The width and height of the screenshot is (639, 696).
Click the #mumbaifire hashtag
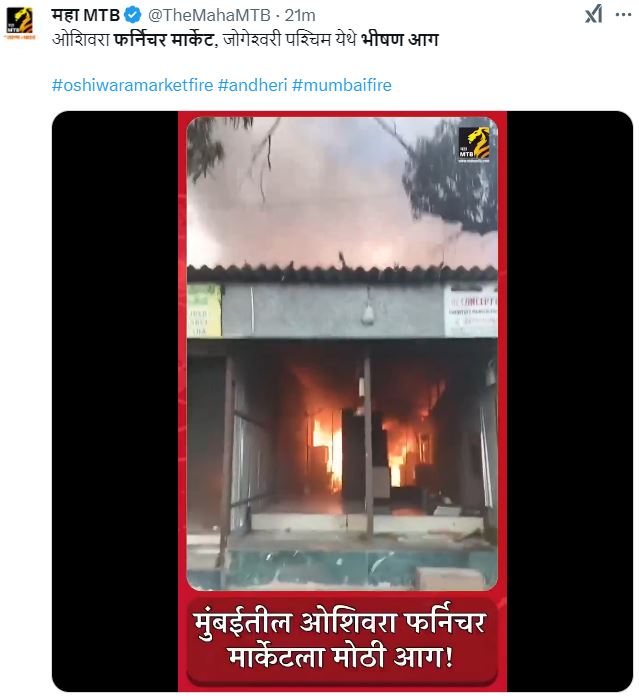click(342, 85)
